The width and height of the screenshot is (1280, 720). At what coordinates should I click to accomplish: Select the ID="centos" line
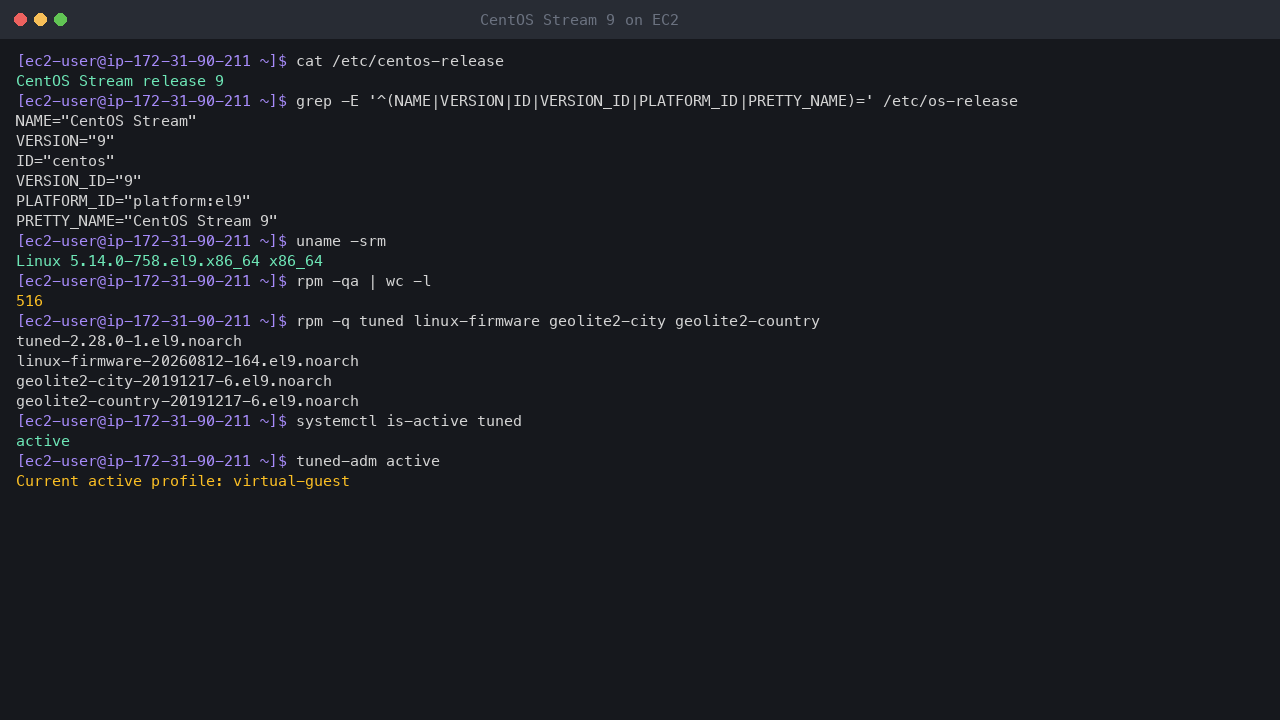pos(65,161)
